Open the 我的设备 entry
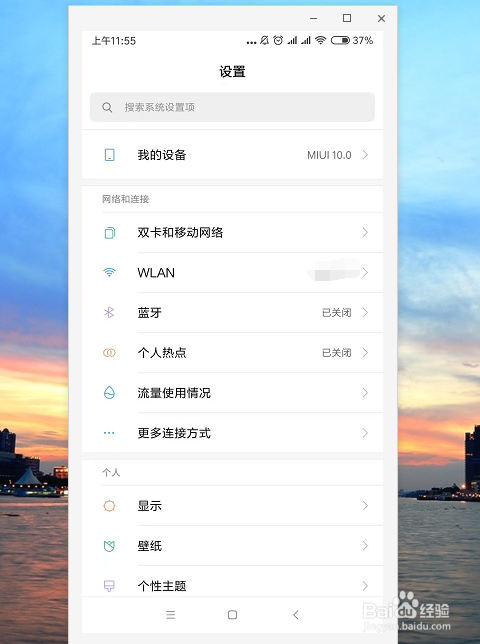 232,155
